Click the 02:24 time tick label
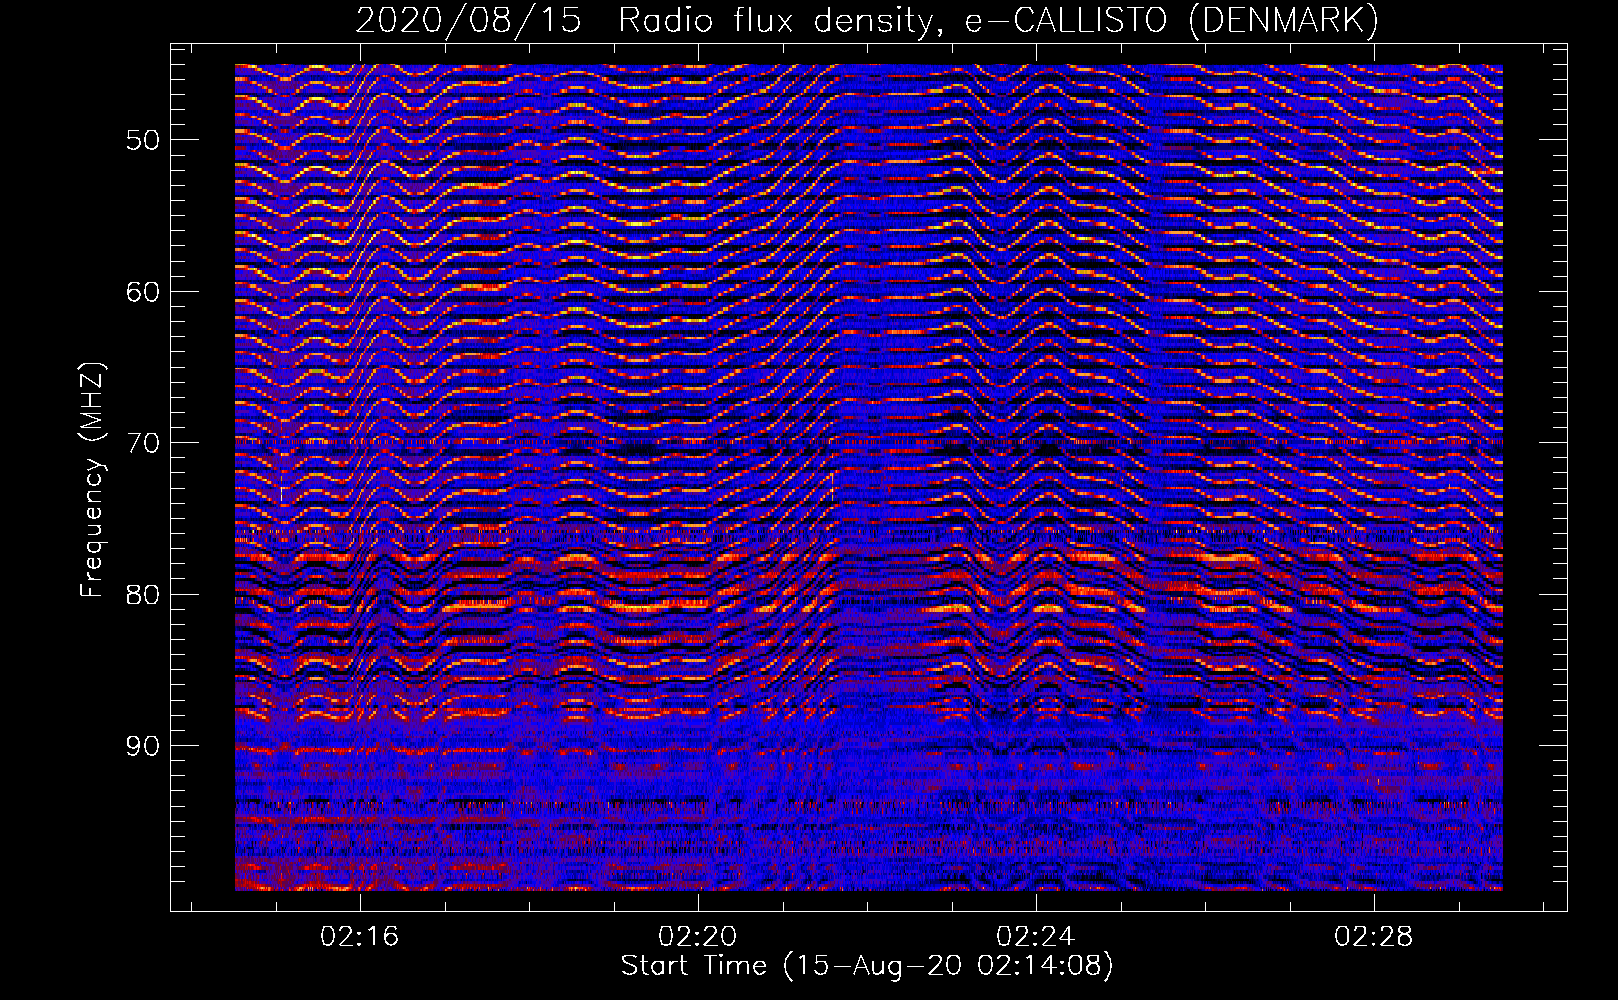 click(x=1036, y=936)
